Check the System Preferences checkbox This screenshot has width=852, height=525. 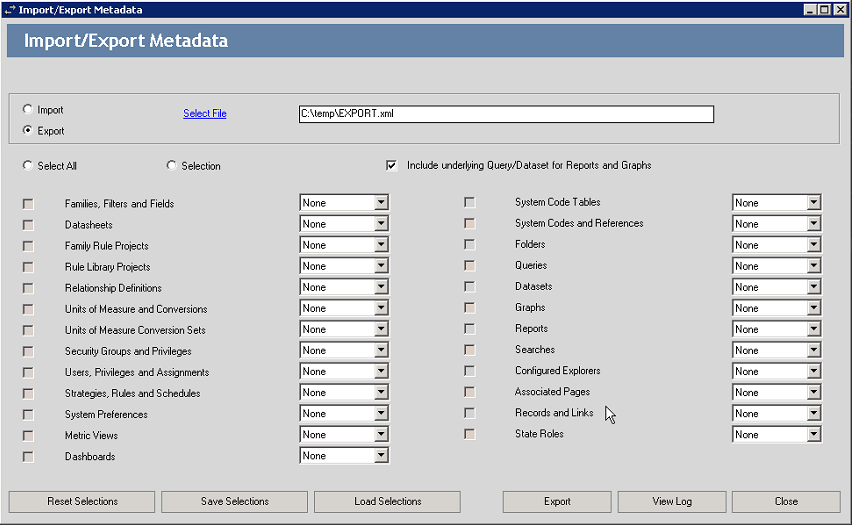(x=28, y=415)
